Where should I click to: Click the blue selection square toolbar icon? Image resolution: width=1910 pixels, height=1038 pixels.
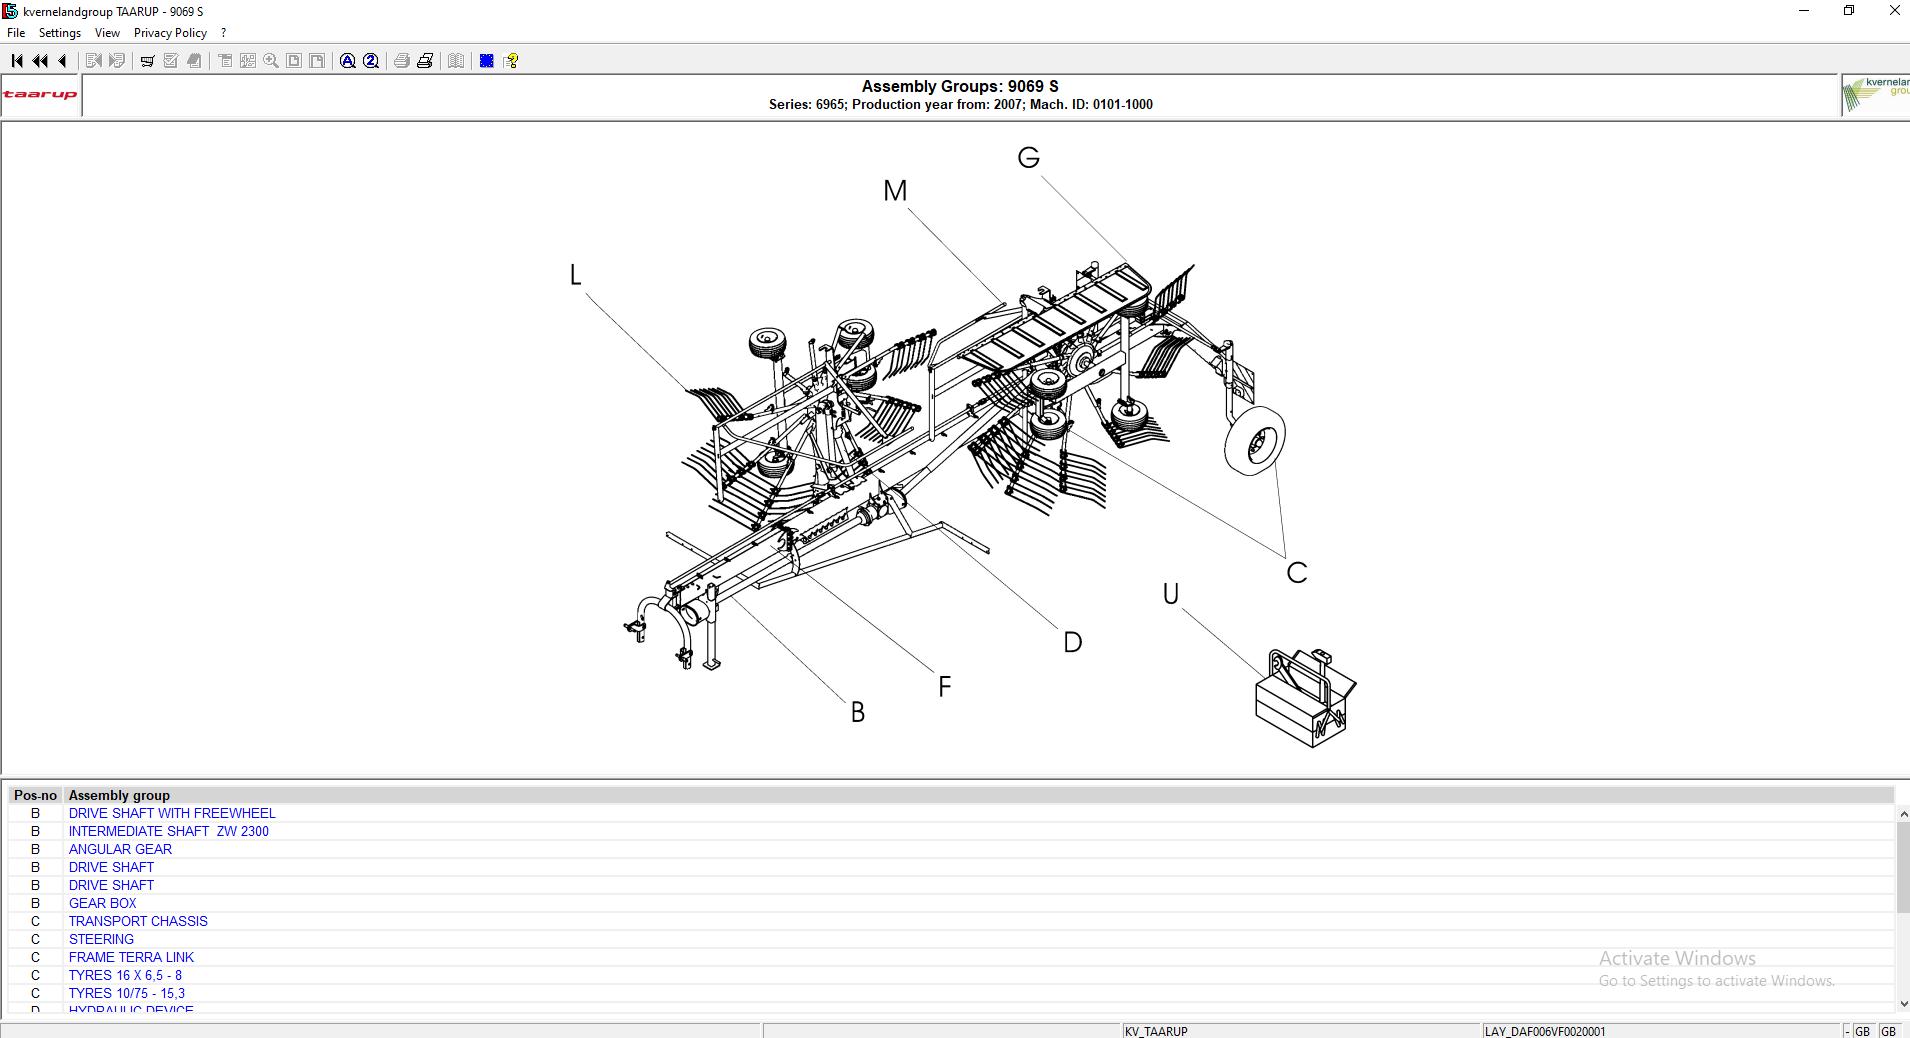coord(486,60)
